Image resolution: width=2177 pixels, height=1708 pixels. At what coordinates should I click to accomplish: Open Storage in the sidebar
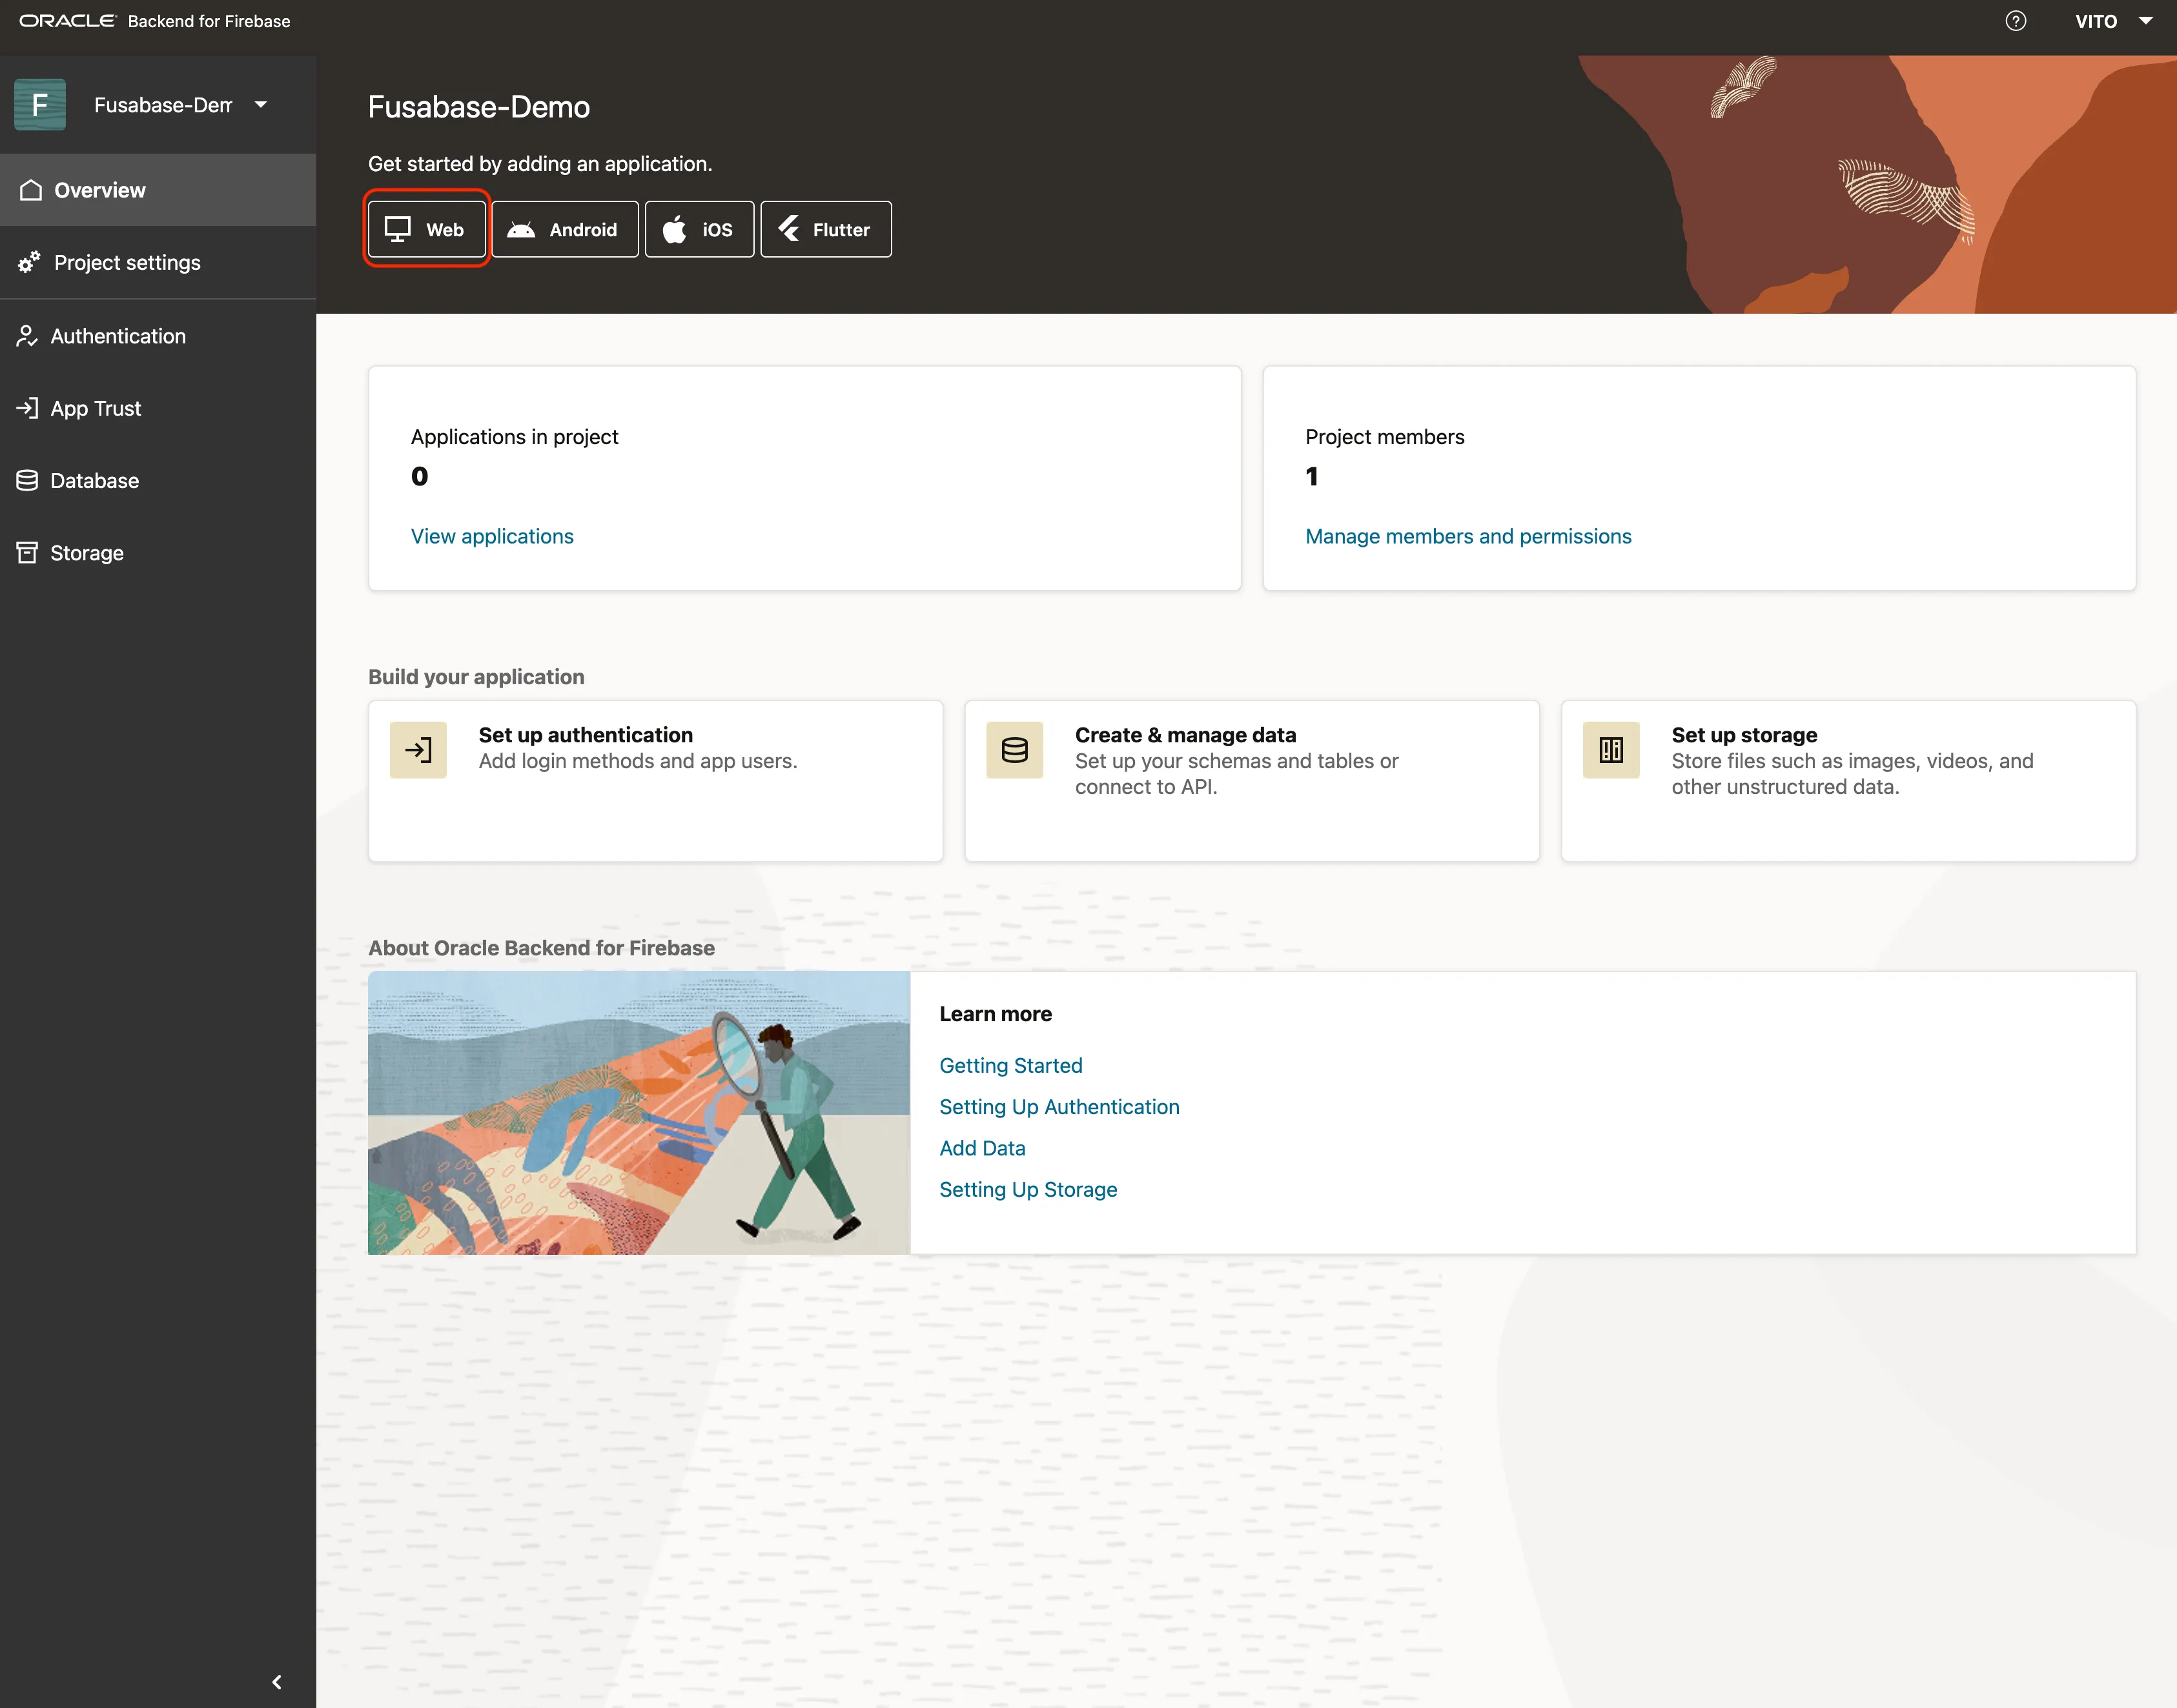tap(158, 552)
